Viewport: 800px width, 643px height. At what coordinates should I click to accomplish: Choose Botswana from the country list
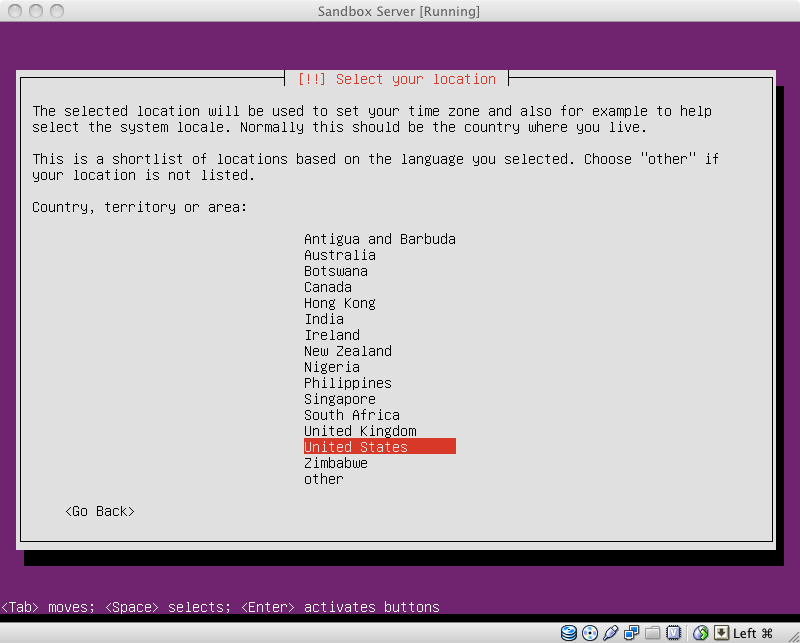(x=380, y=271)
